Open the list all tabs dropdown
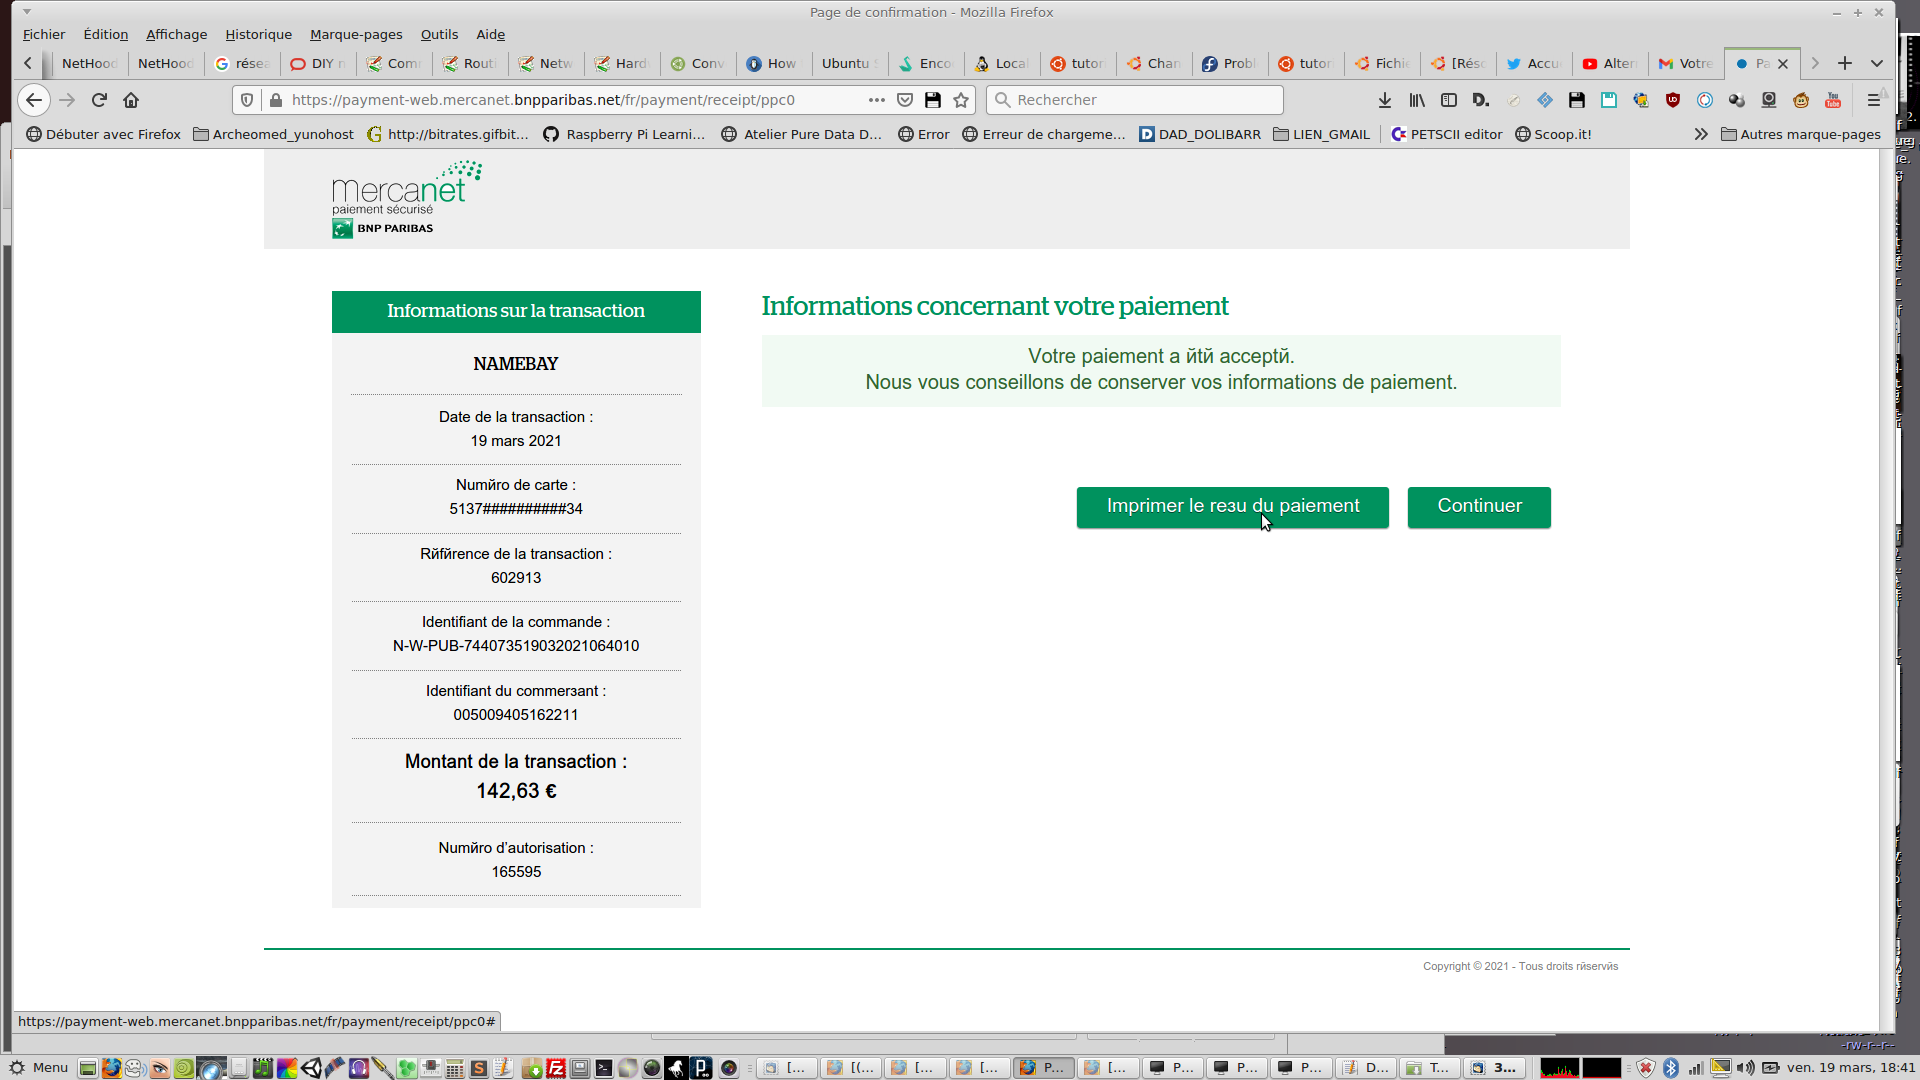The image size is (1920, 1080). (x=1877, y=63)
